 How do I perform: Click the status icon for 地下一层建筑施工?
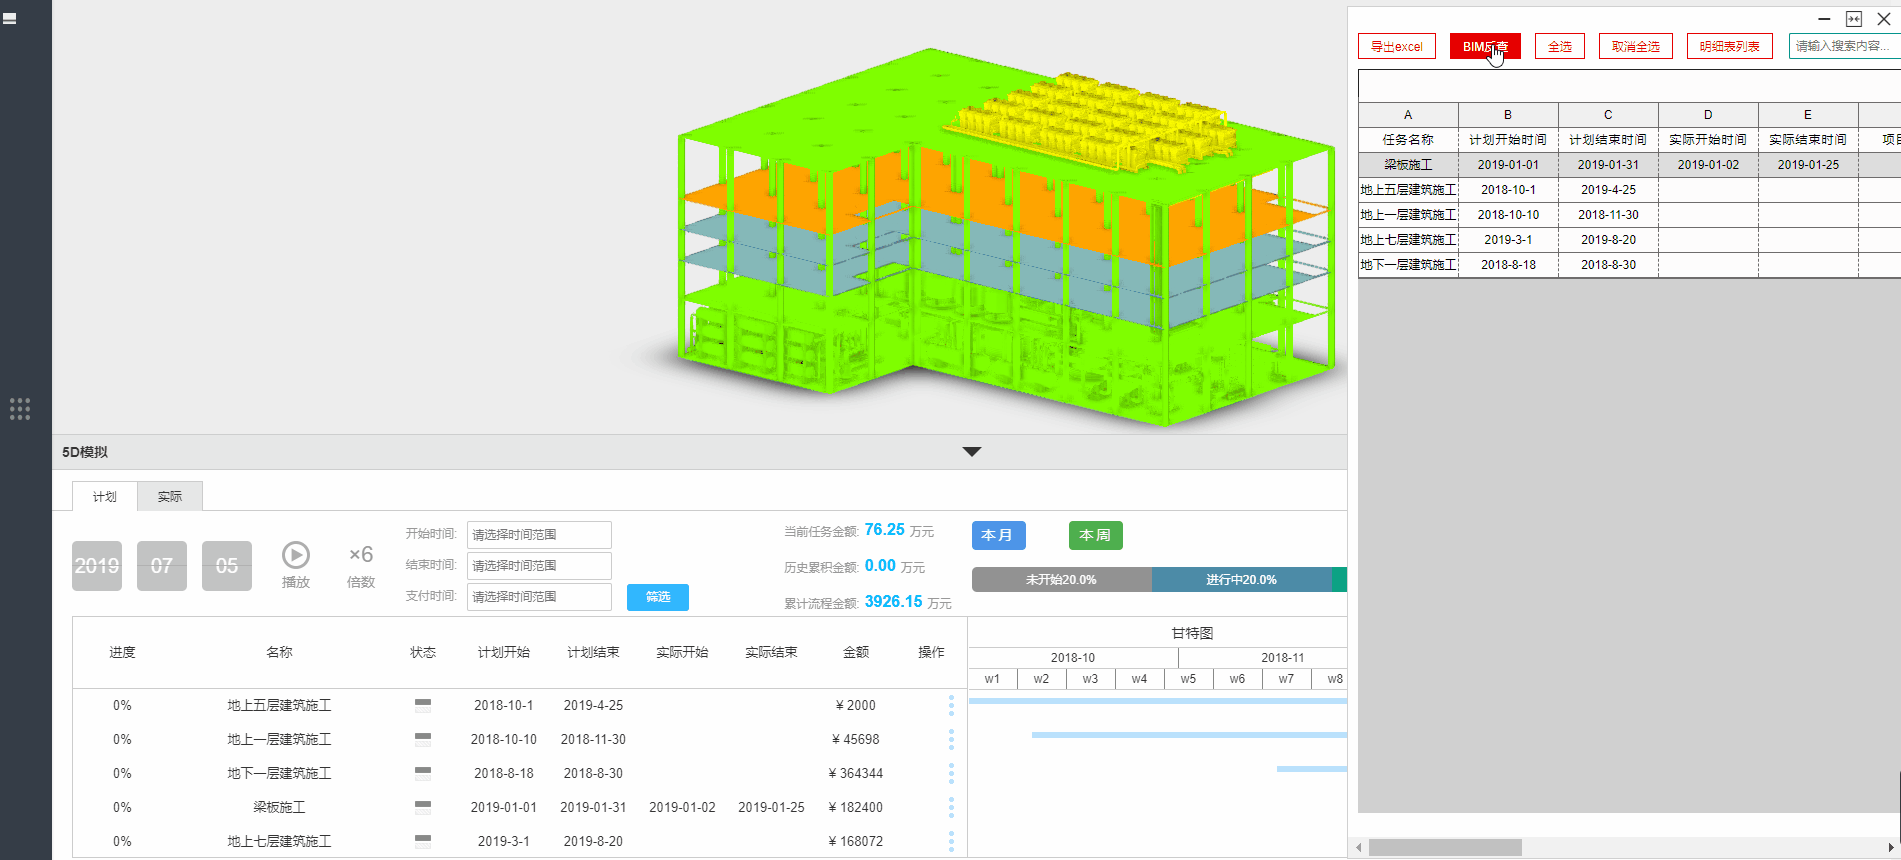[x=423, y=774]
